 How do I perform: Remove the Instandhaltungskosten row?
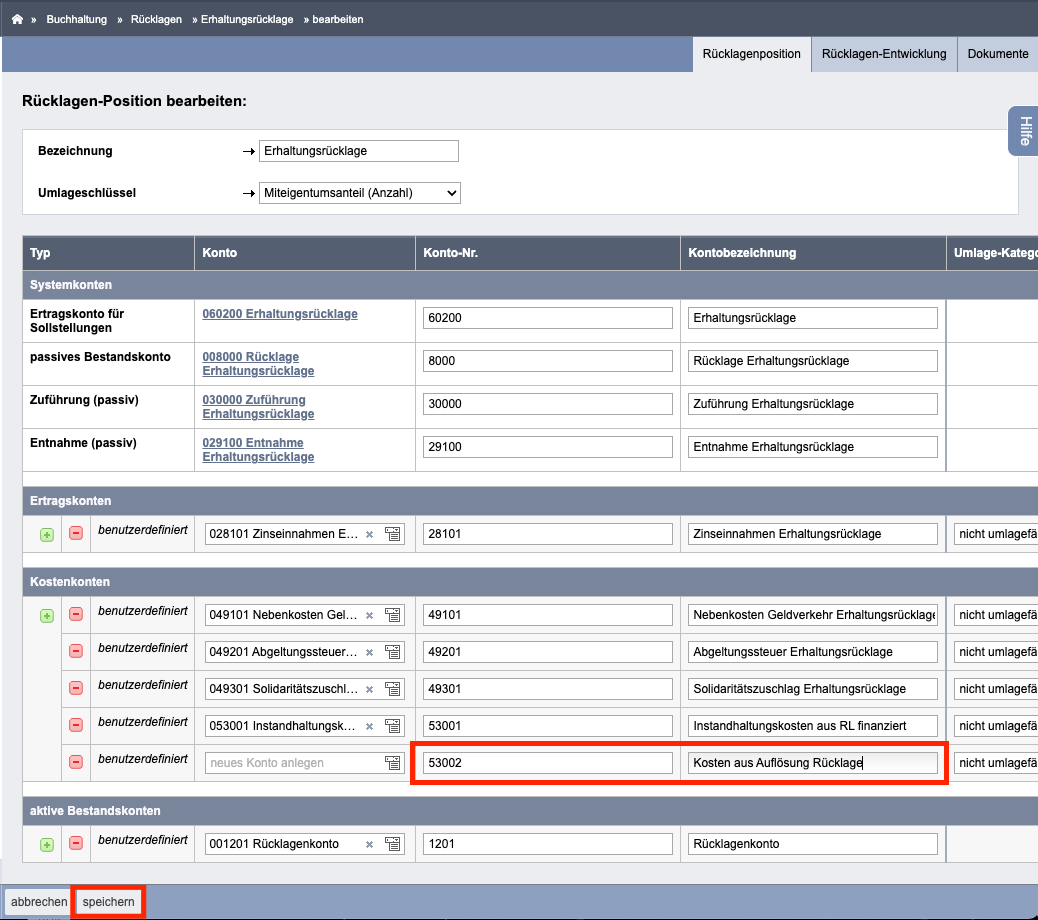tap(76, 725)
